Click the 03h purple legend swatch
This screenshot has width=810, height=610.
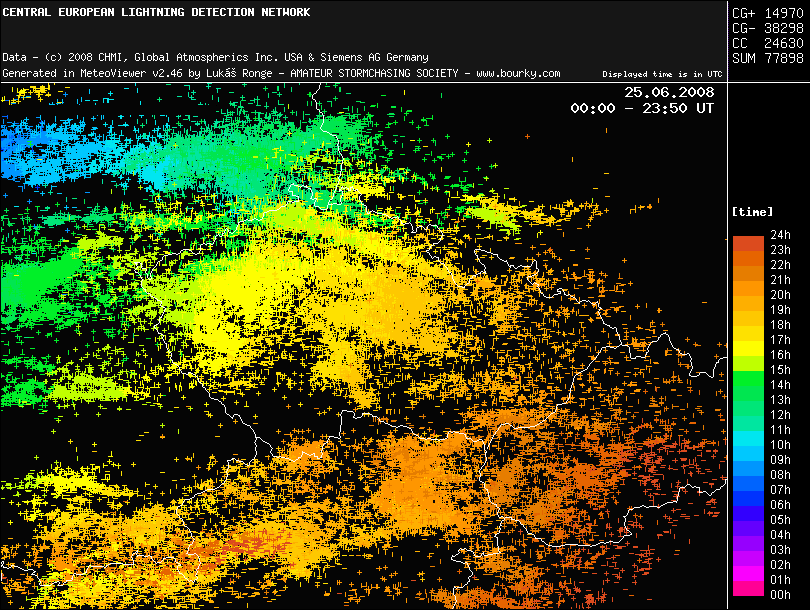click(748, 543)
